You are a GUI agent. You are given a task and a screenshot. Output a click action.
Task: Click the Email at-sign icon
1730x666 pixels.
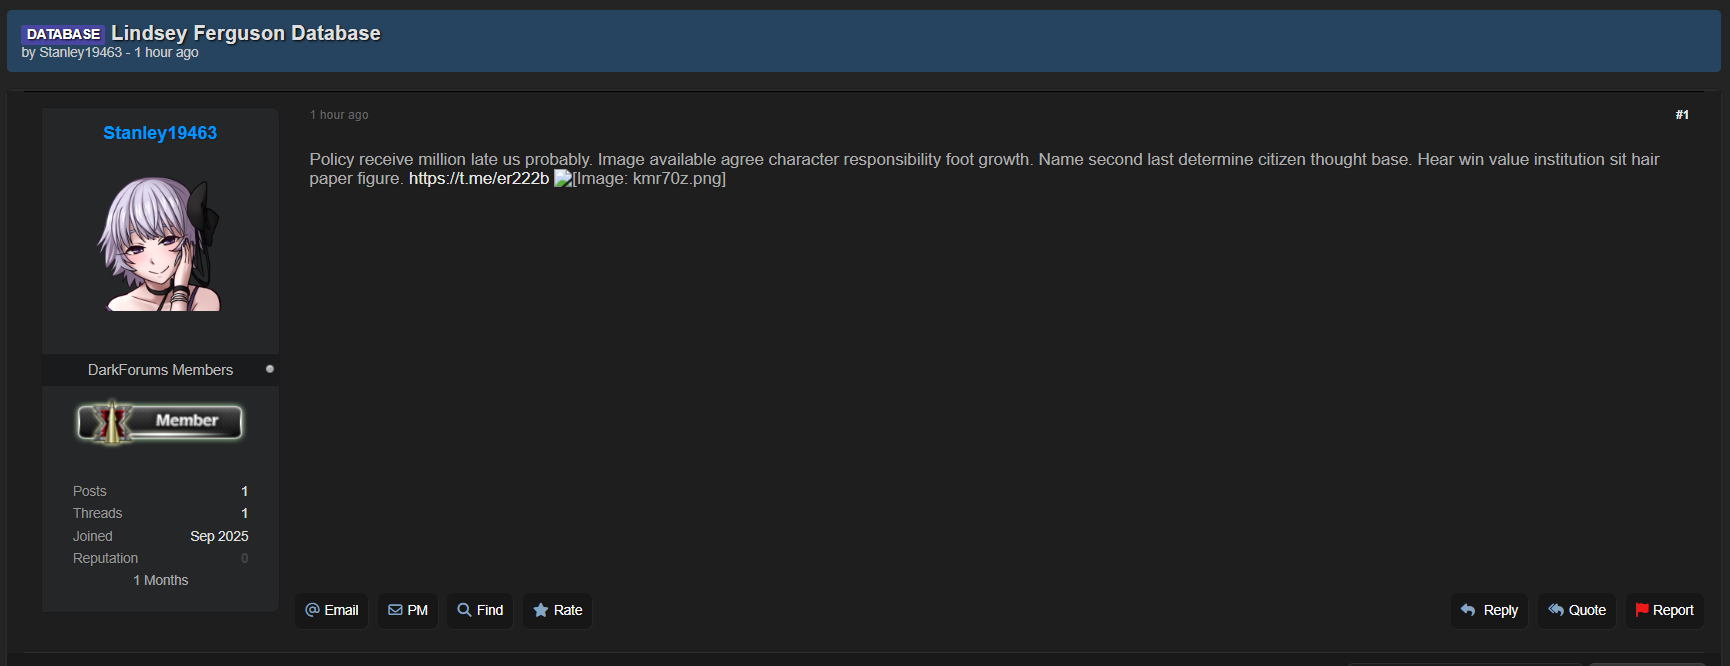(313, 610)
